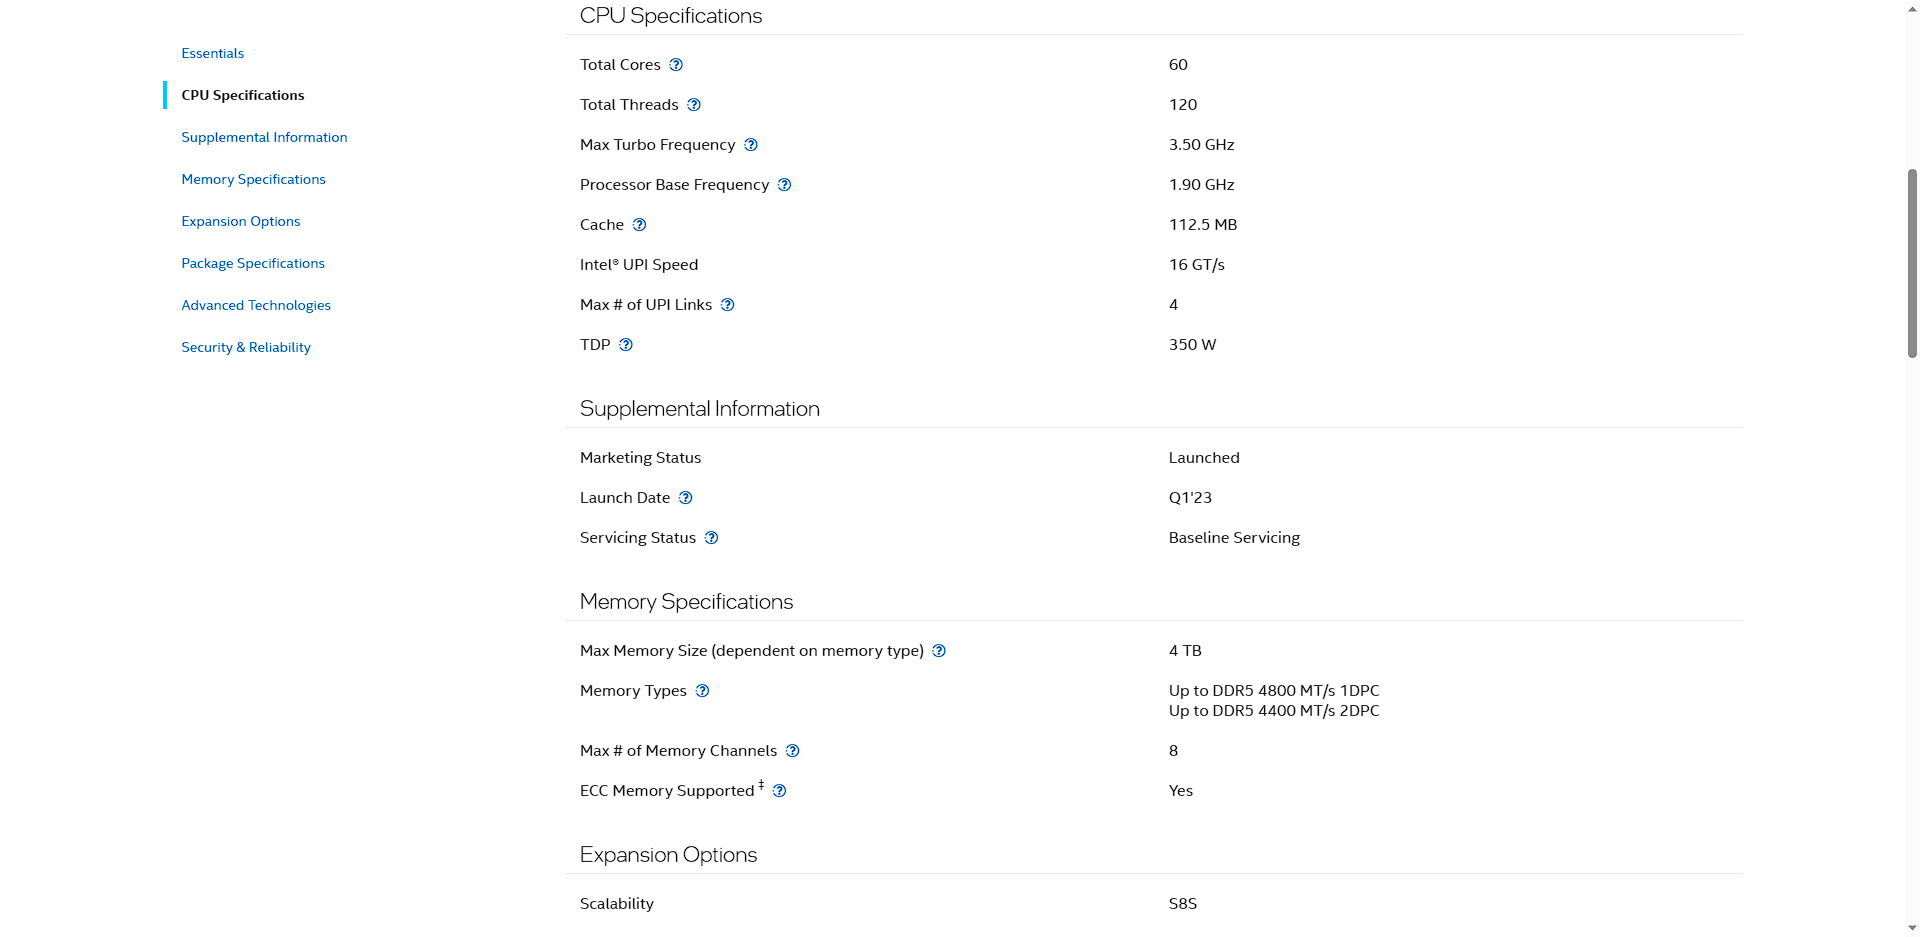Screen dimensions: 1920x937
Task: Jump to Essentials in the sidebar
Action: (x=212, y=53)
